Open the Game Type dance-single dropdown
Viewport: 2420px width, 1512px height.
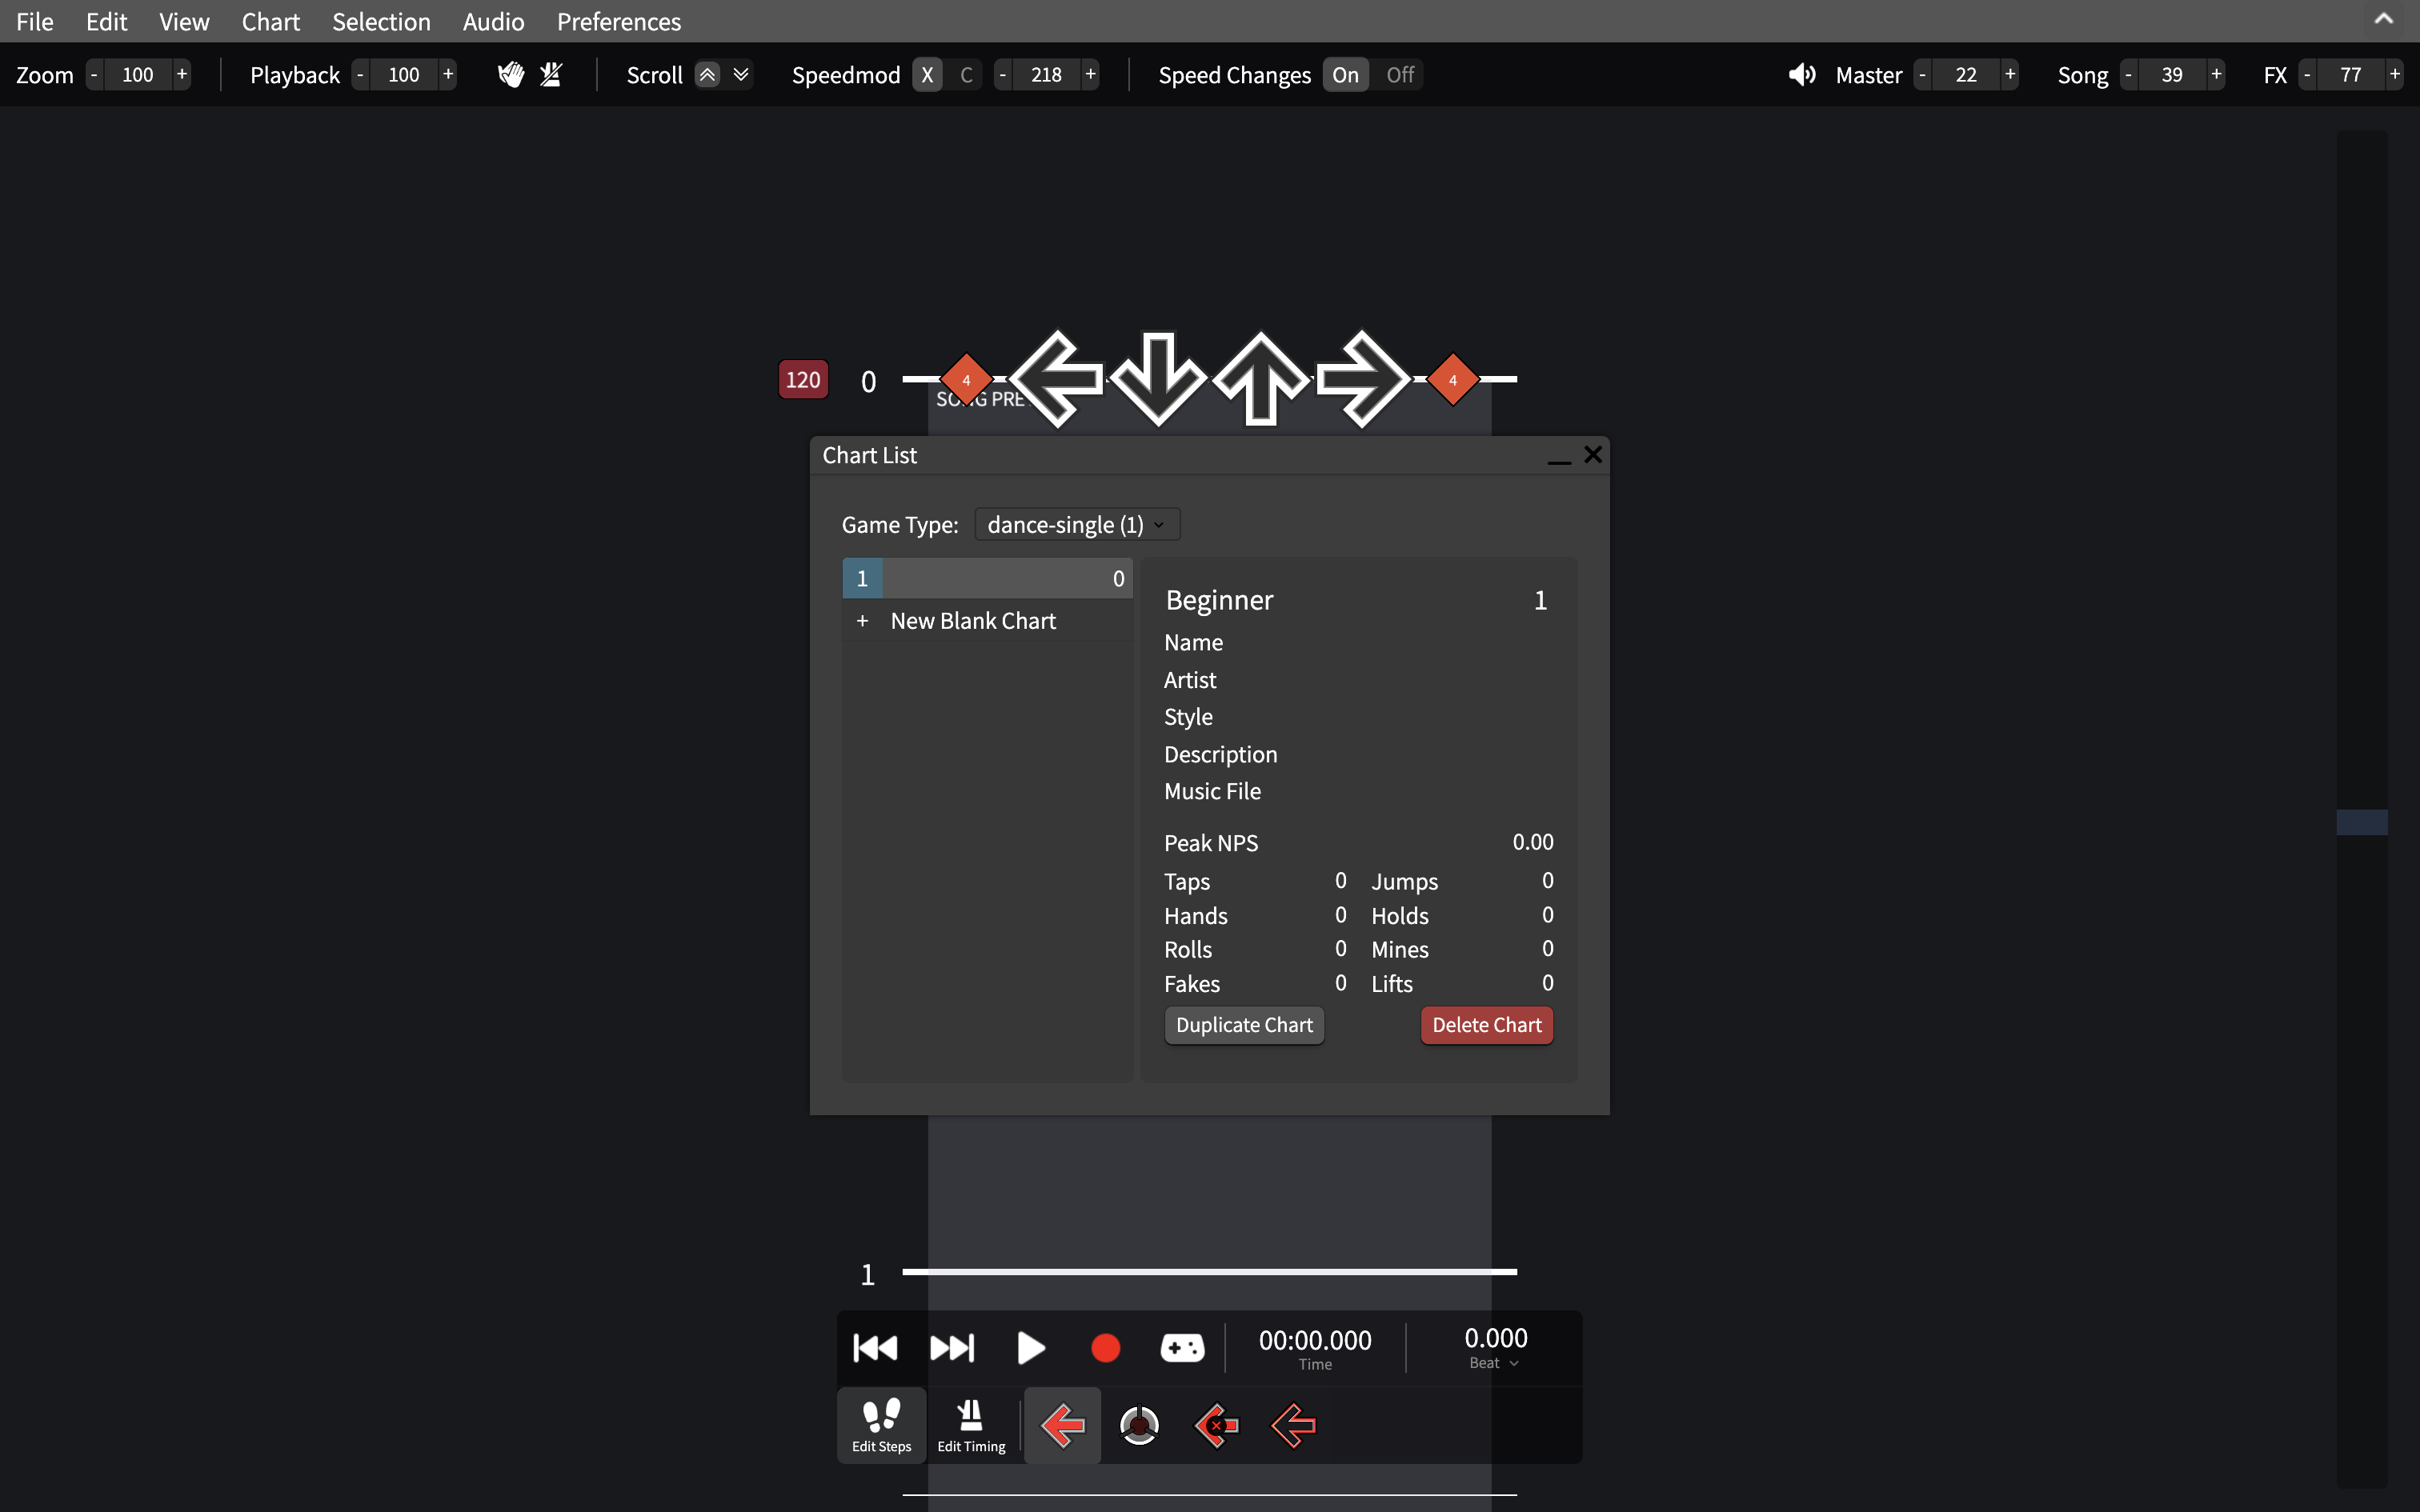coord(1077,524)
